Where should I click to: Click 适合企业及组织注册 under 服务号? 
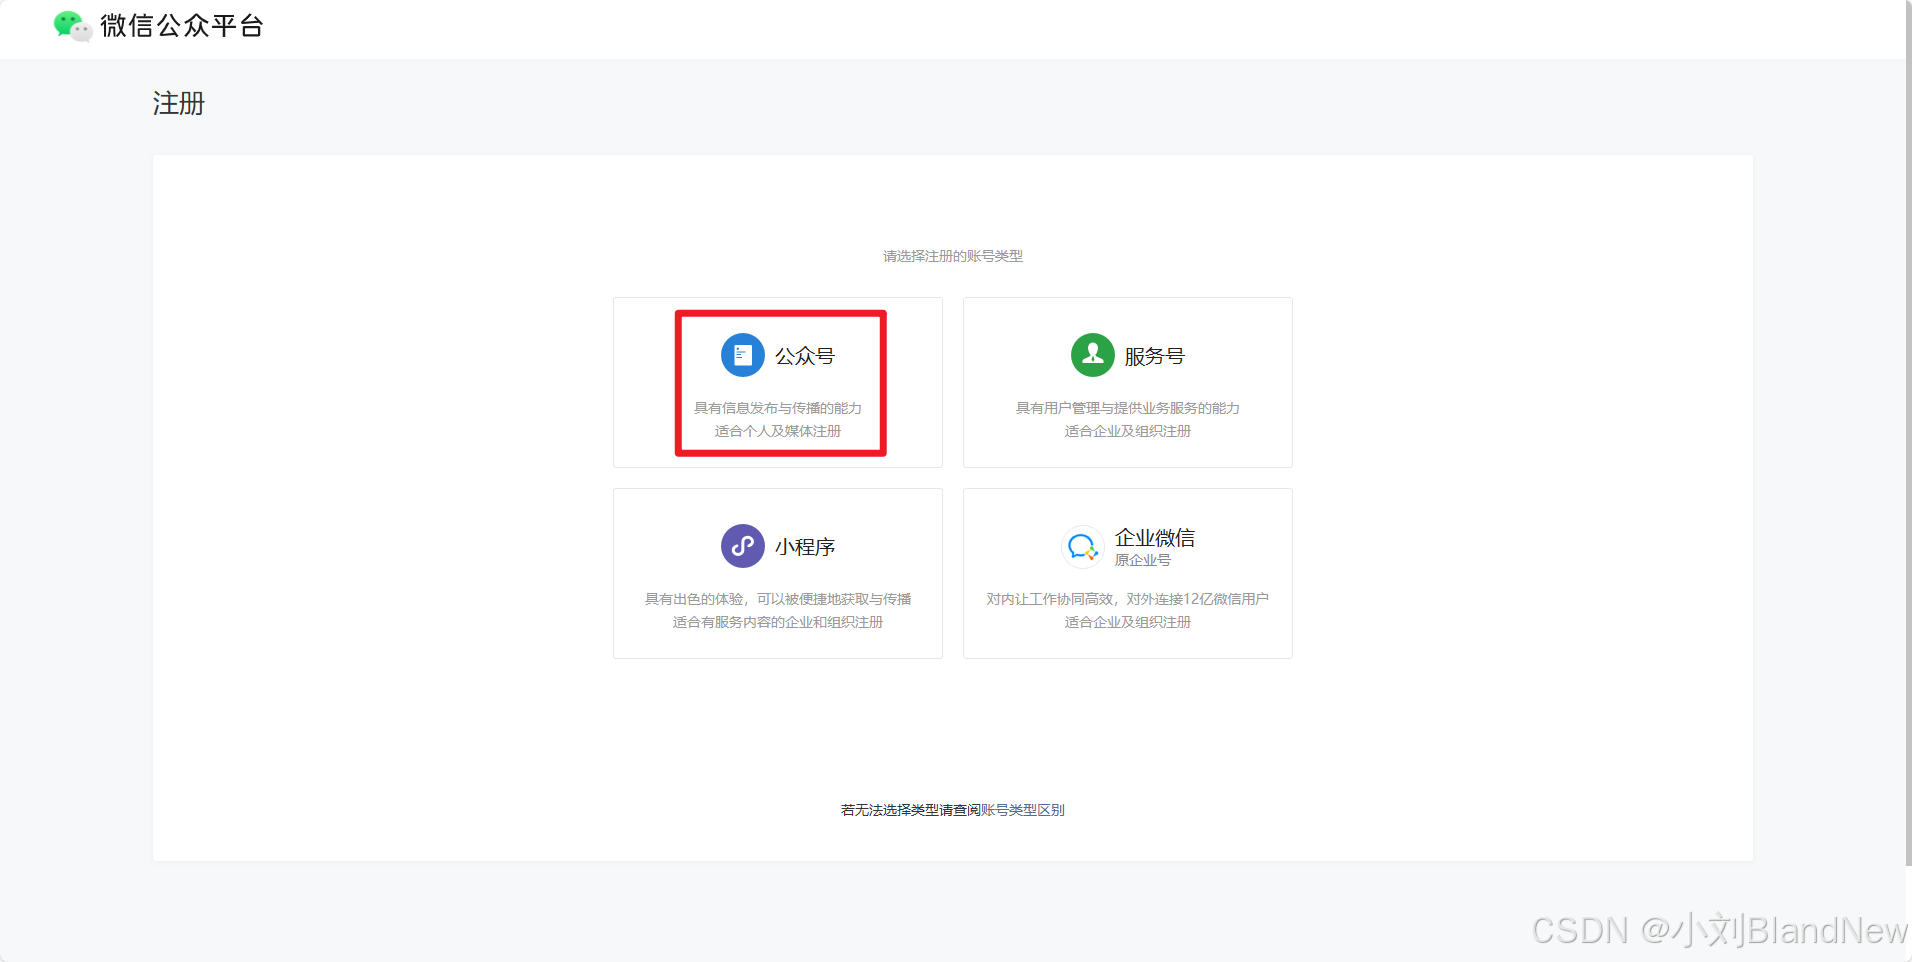point(1128,431)
